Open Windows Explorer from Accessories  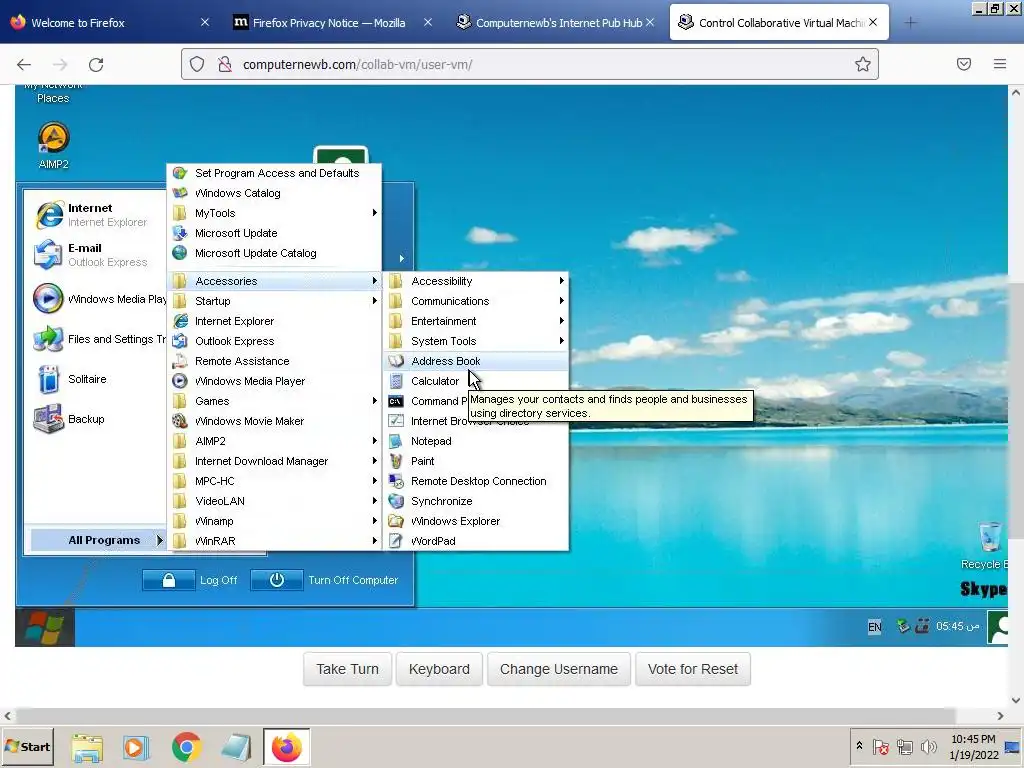(x=476, y=521)
